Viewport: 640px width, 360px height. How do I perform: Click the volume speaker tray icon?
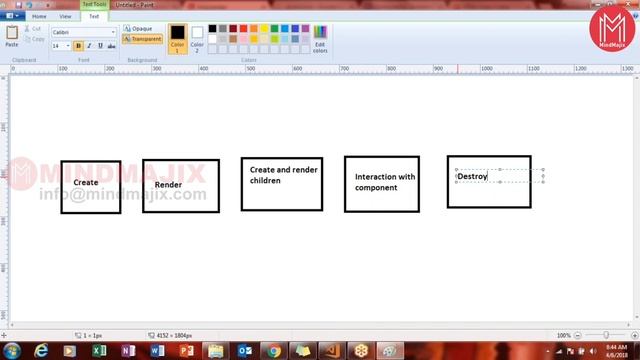click(x=593, y=351)
